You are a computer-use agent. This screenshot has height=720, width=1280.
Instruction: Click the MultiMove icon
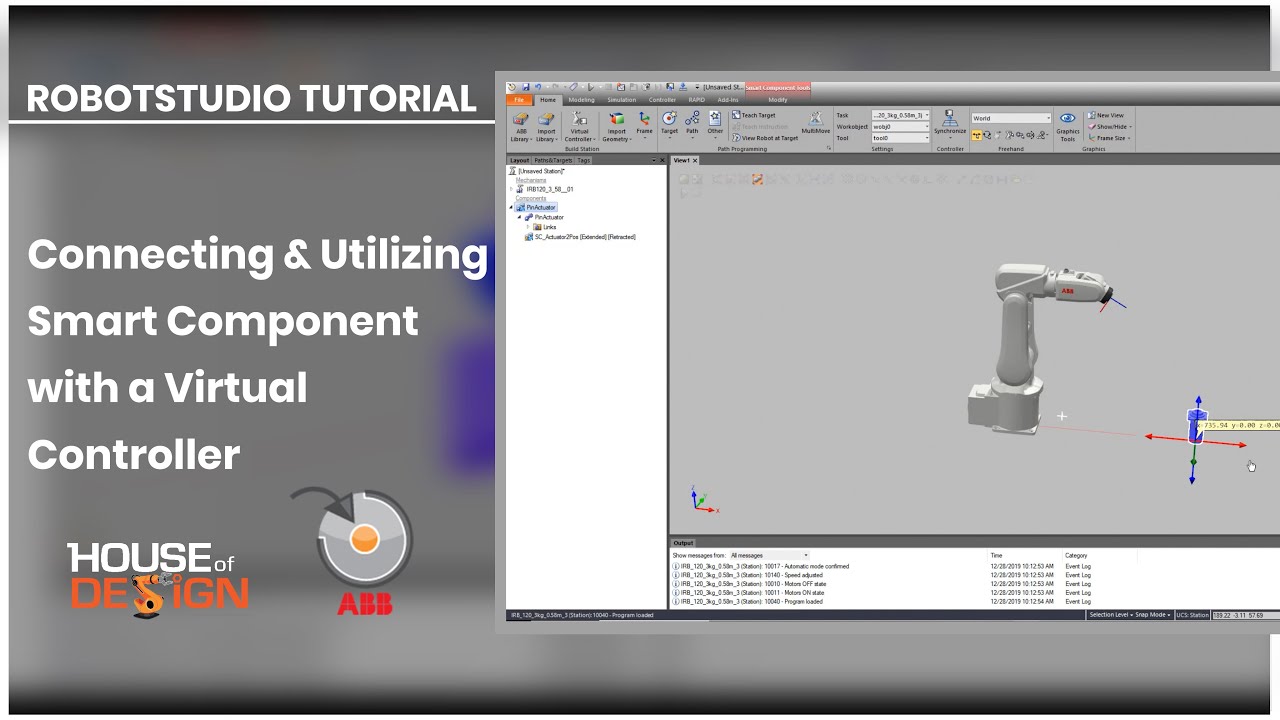815,118
